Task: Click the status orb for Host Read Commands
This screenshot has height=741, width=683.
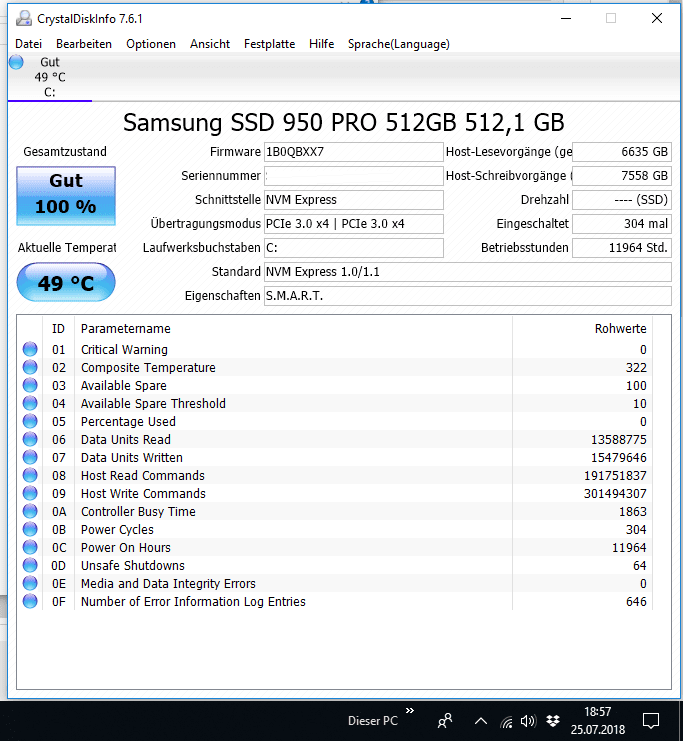Action: click(30, 475)
